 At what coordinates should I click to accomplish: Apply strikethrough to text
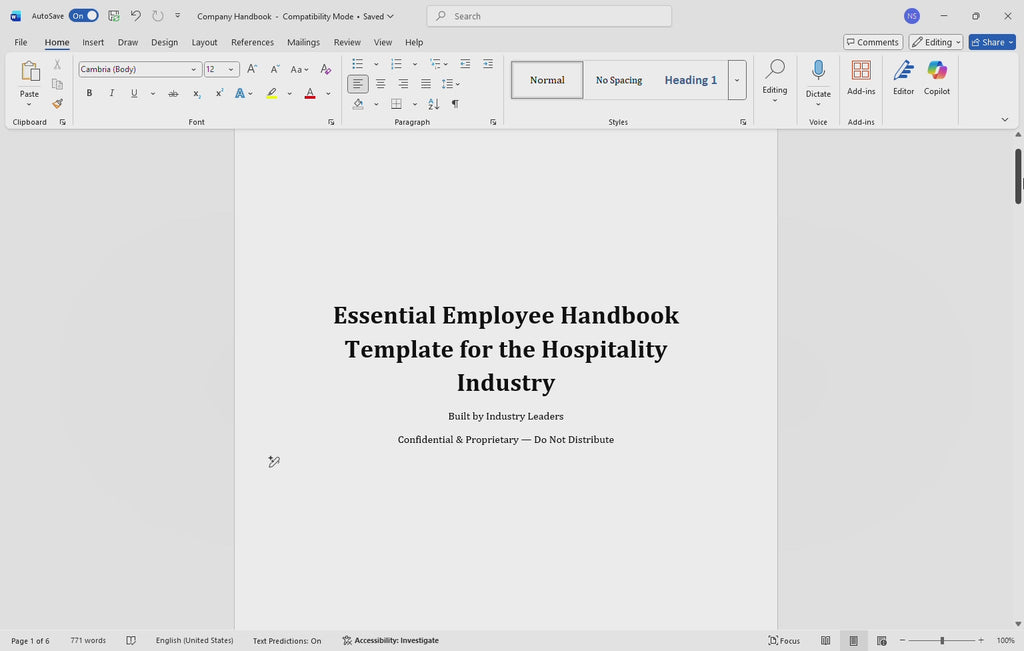[172, 93]
